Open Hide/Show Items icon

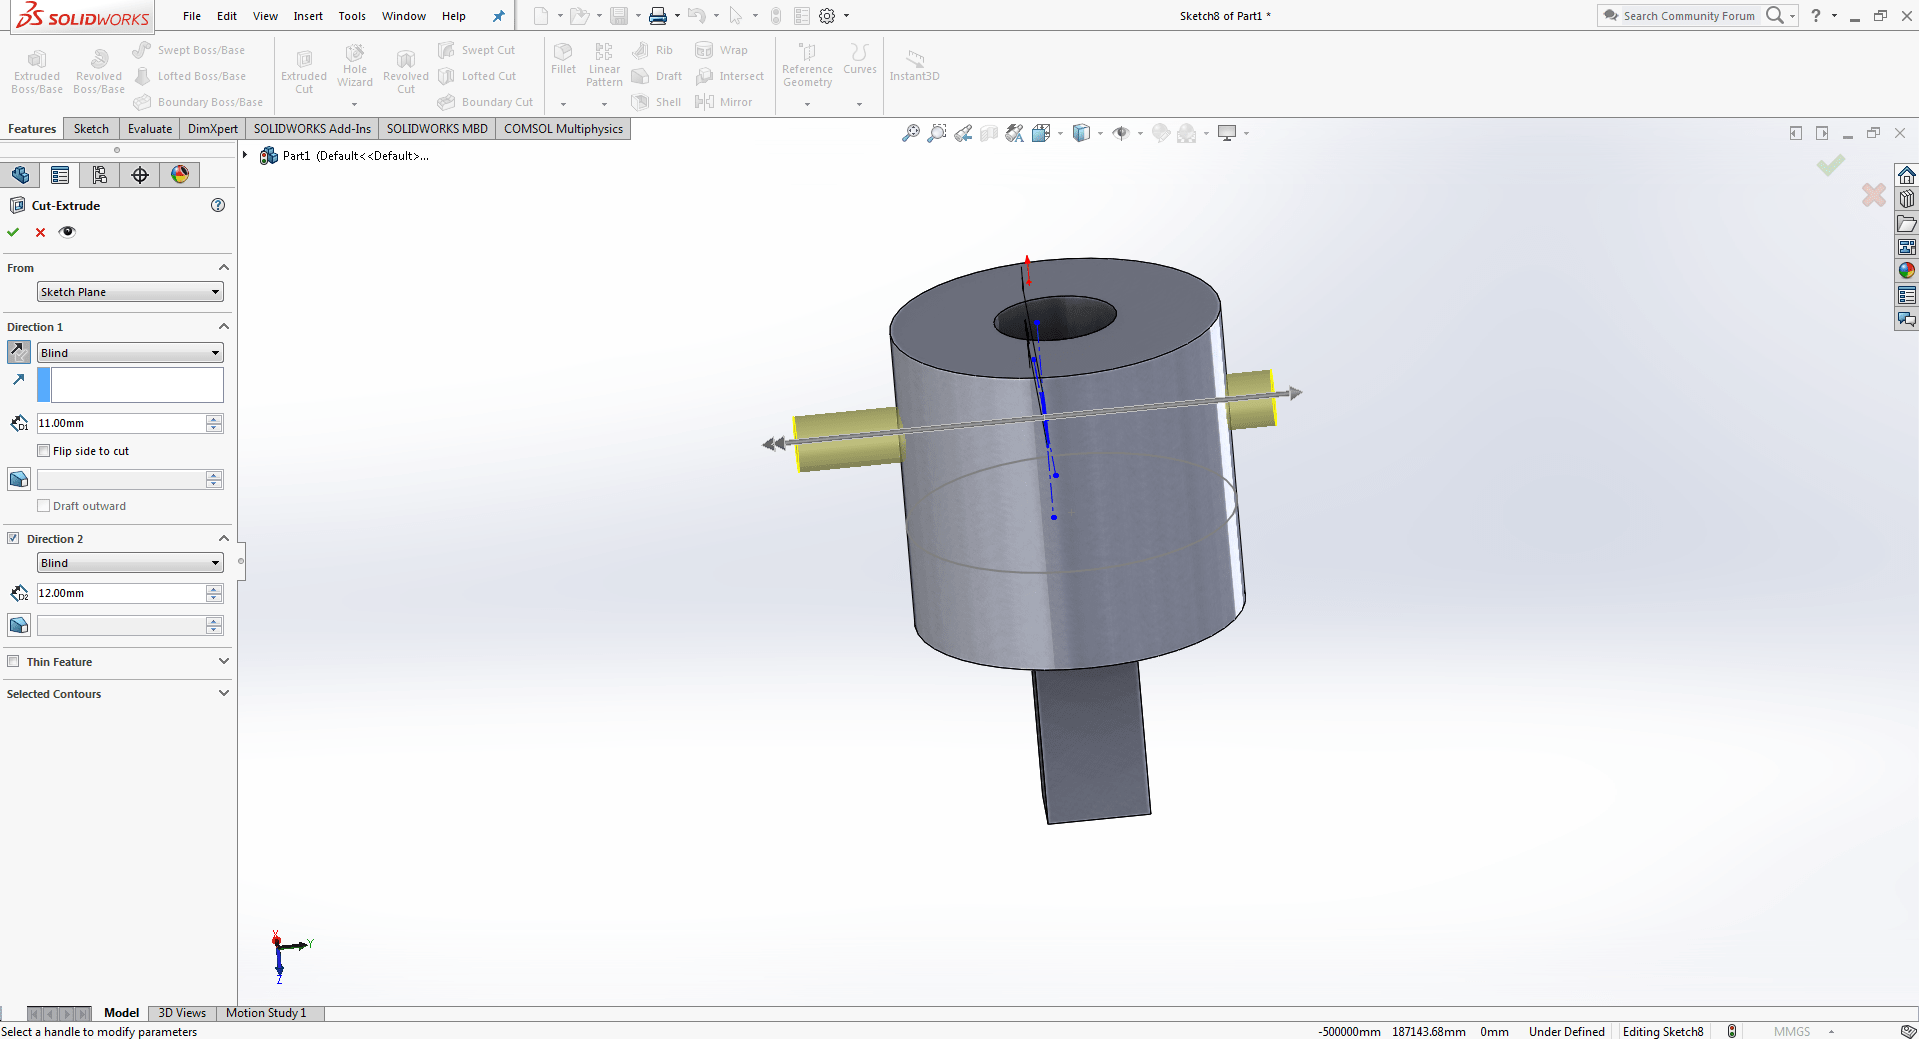pyautogui.click(x=1121, y=133)
